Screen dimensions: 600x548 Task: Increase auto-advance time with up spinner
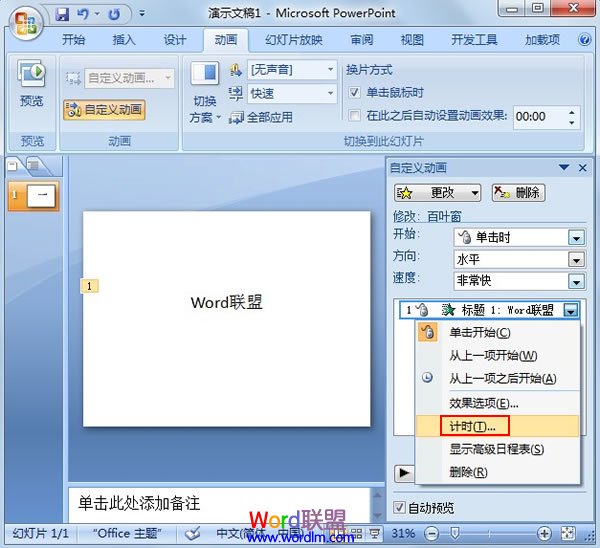click(572, 112)
